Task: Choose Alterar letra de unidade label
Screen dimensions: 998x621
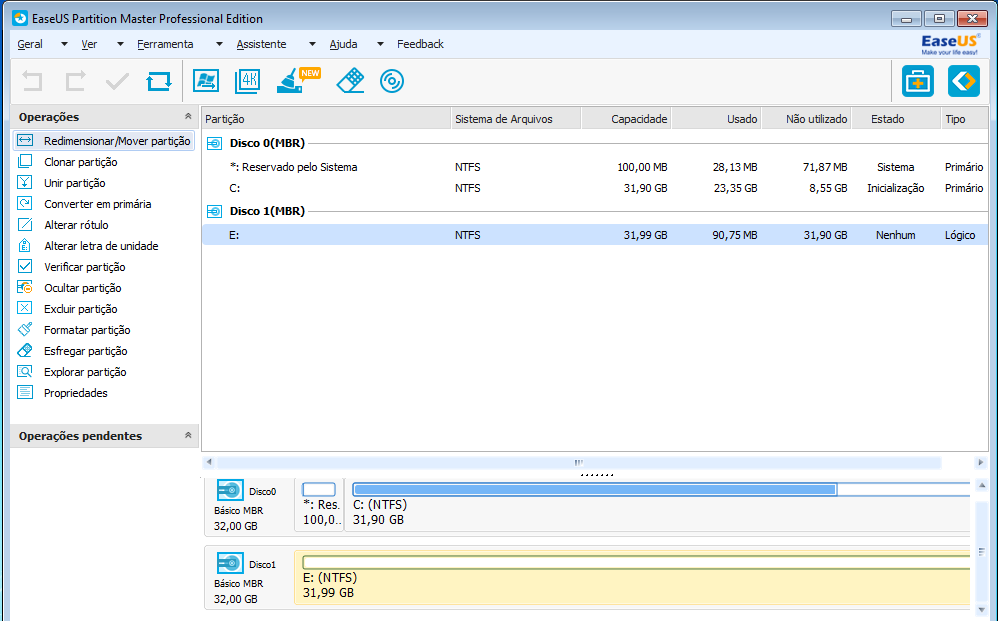Action: tap(101, 246)
